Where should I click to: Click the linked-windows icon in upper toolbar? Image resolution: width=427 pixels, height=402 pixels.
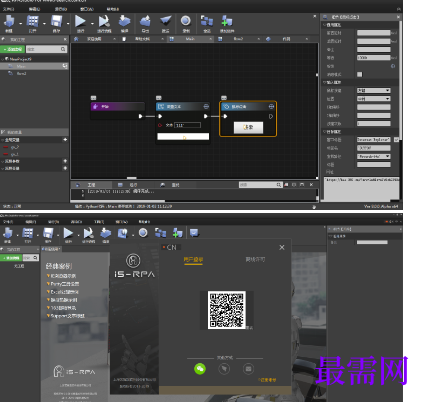point(207,21)
